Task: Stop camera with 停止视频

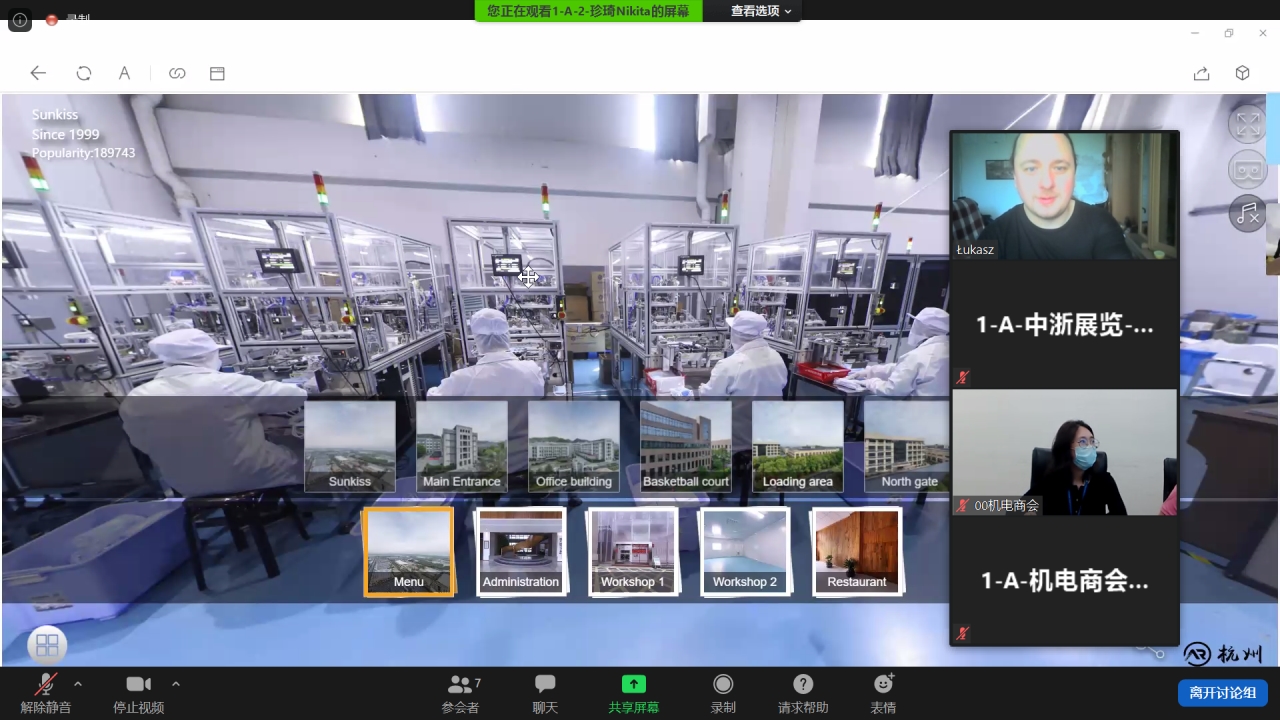Action: pyautogui.click(x=138, y=693)
